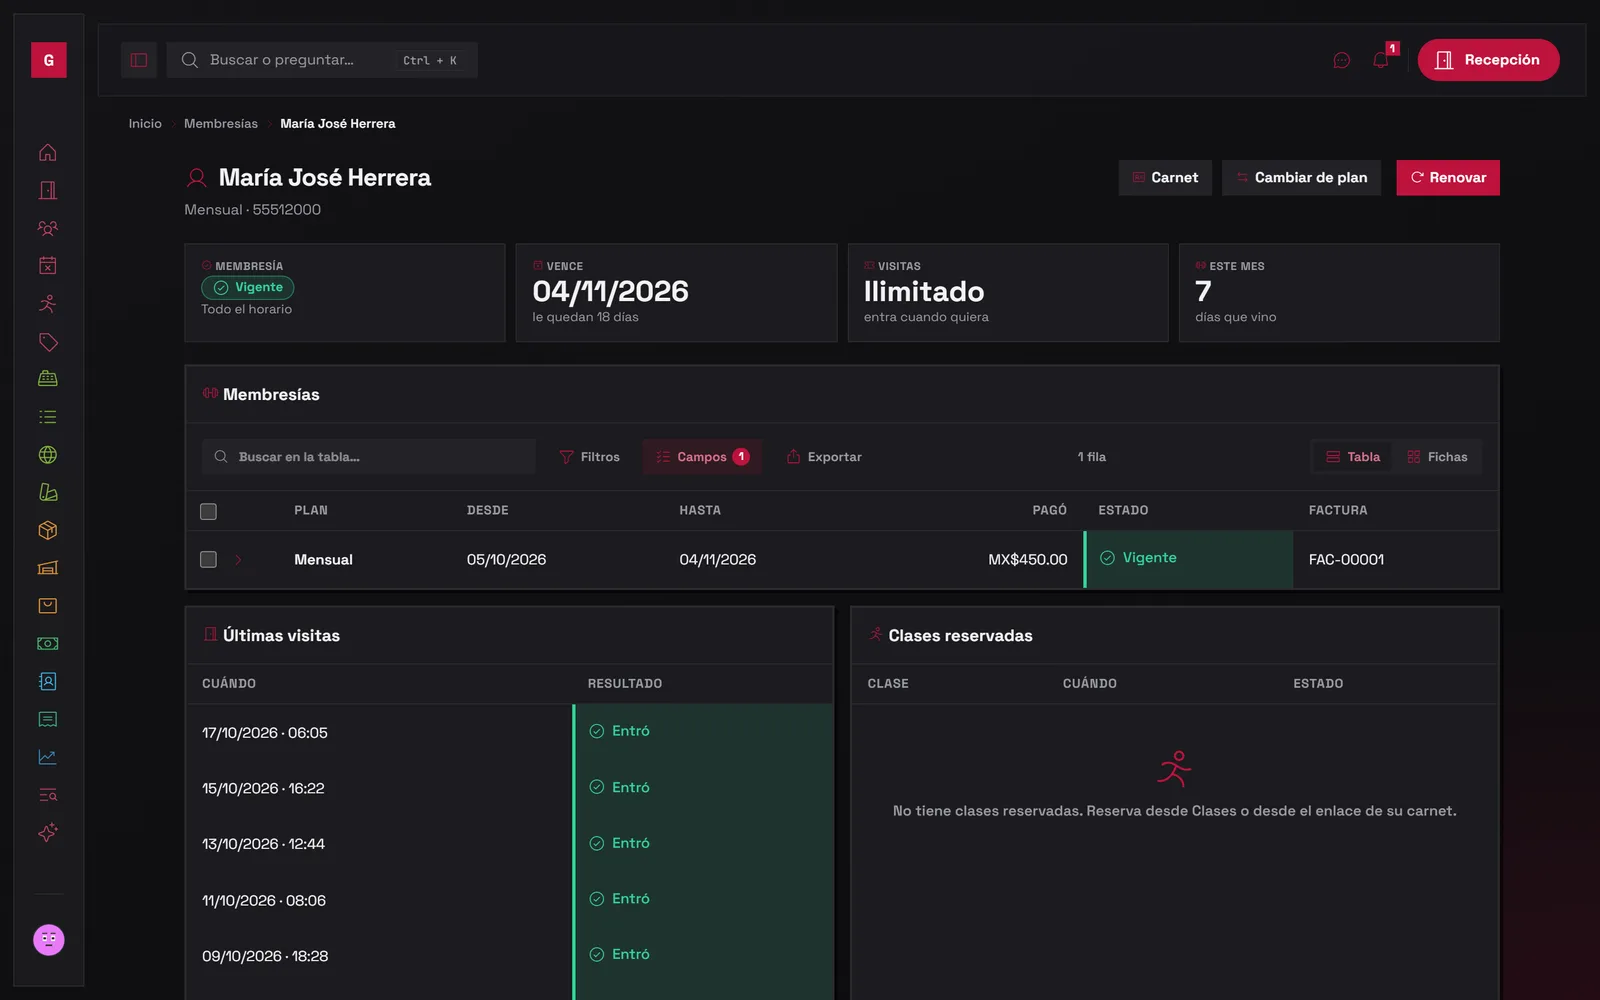Open the color swatches icon in sidebar
Screen dimensions: 1600x1000
(48, 492)
